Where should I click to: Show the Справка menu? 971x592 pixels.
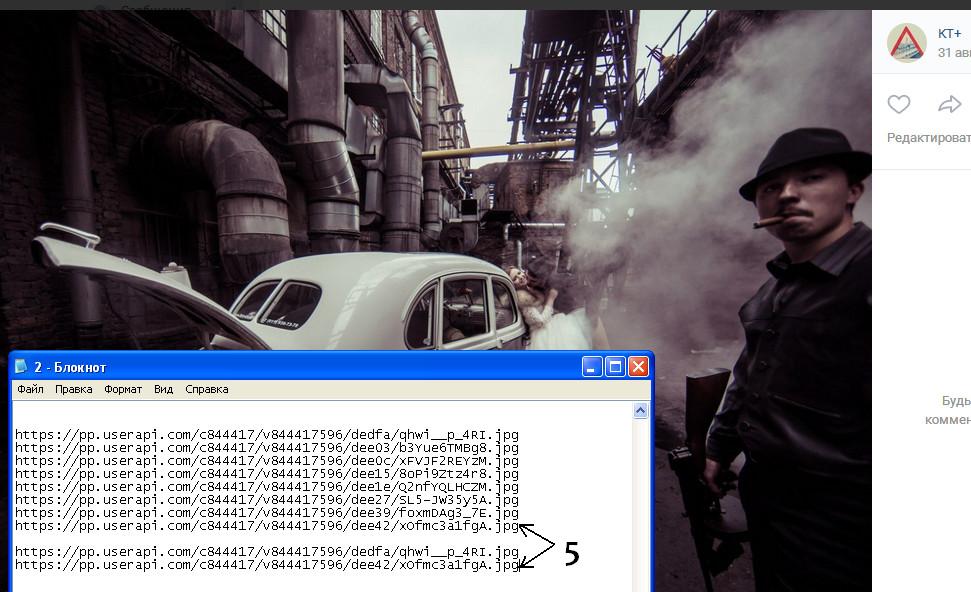click(207, 389)
